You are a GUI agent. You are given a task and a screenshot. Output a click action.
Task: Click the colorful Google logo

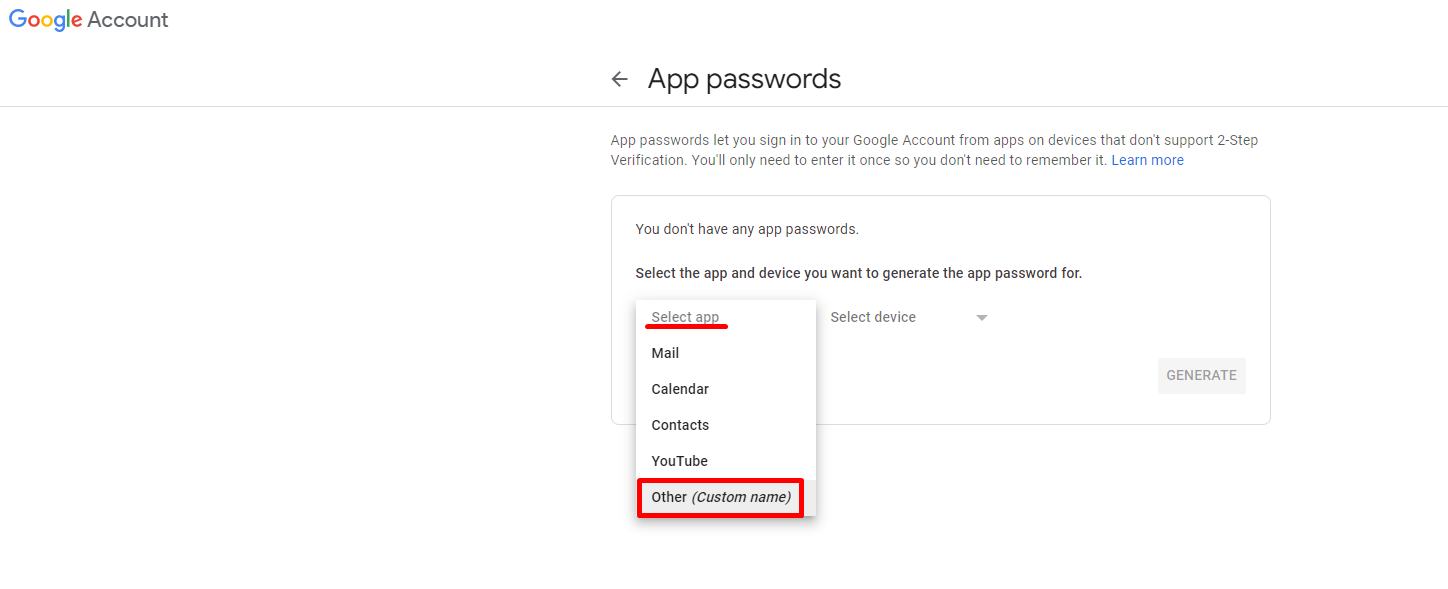pos(45,20)
